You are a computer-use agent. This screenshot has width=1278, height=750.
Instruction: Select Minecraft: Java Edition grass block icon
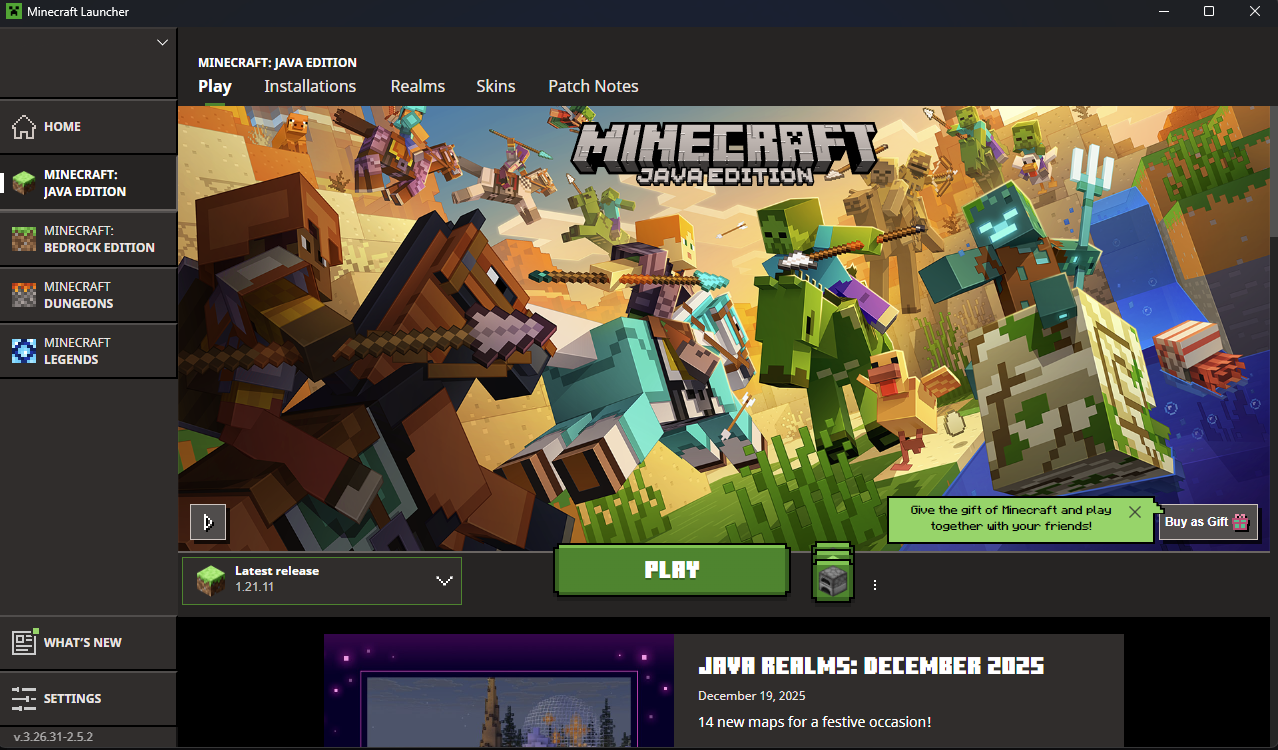25,183
